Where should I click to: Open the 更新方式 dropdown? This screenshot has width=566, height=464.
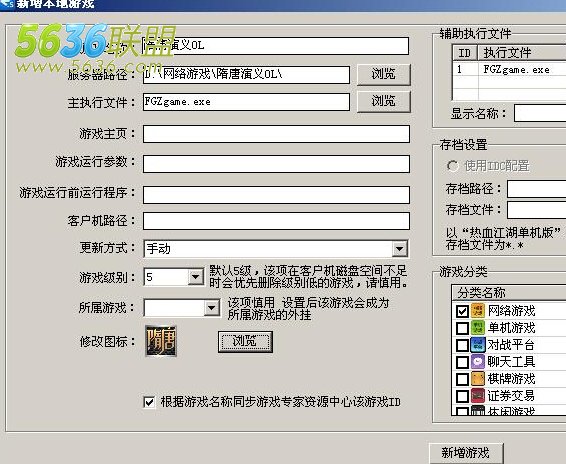(x=400, y=249)
